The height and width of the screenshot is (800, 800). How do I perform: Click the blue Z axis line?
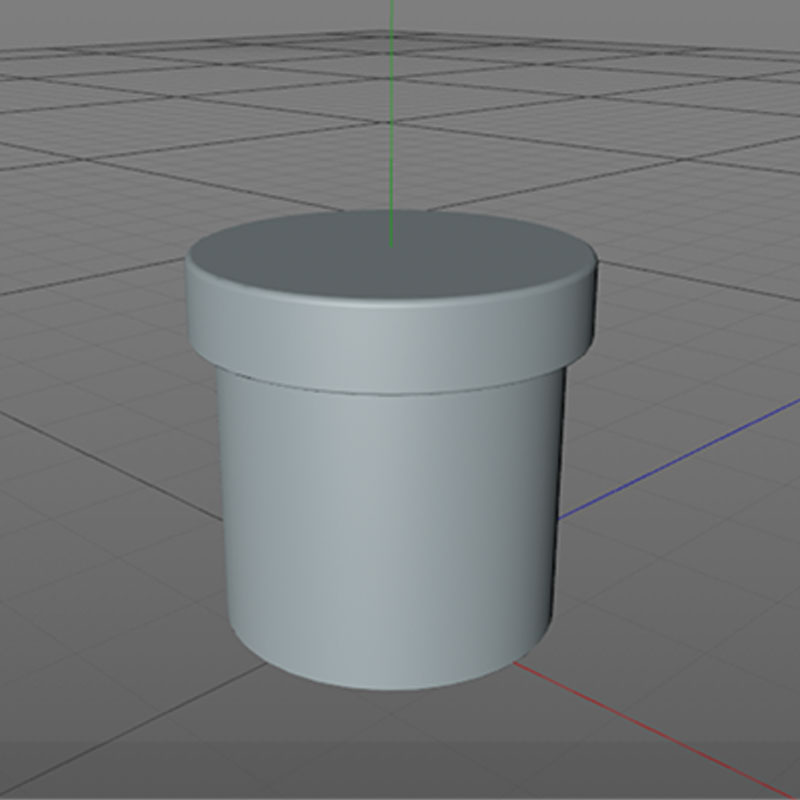coord(679,458)
